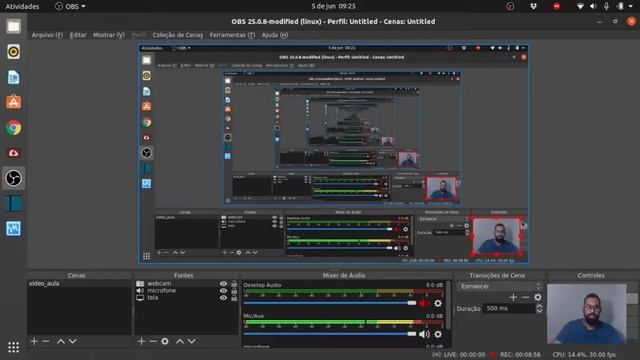This screenshot has width=640, height=360.
Task: Adjust the Mic/Aux volume slider
Action: (330, 334)
